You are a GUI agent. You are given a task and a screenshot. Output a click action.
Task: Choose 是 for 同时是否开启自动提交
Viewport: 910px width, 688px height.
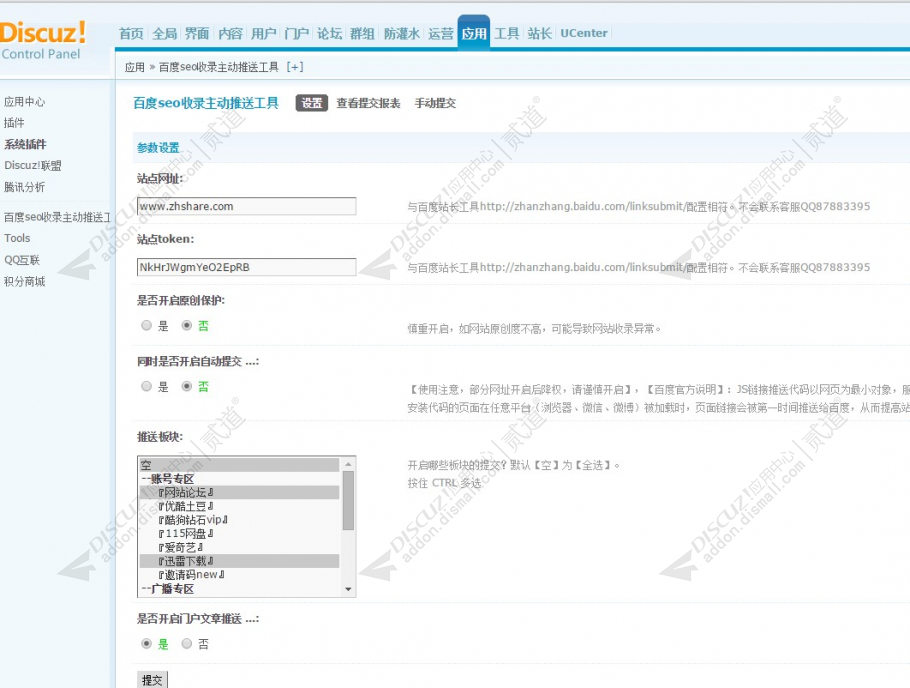[x=147, y=387]
